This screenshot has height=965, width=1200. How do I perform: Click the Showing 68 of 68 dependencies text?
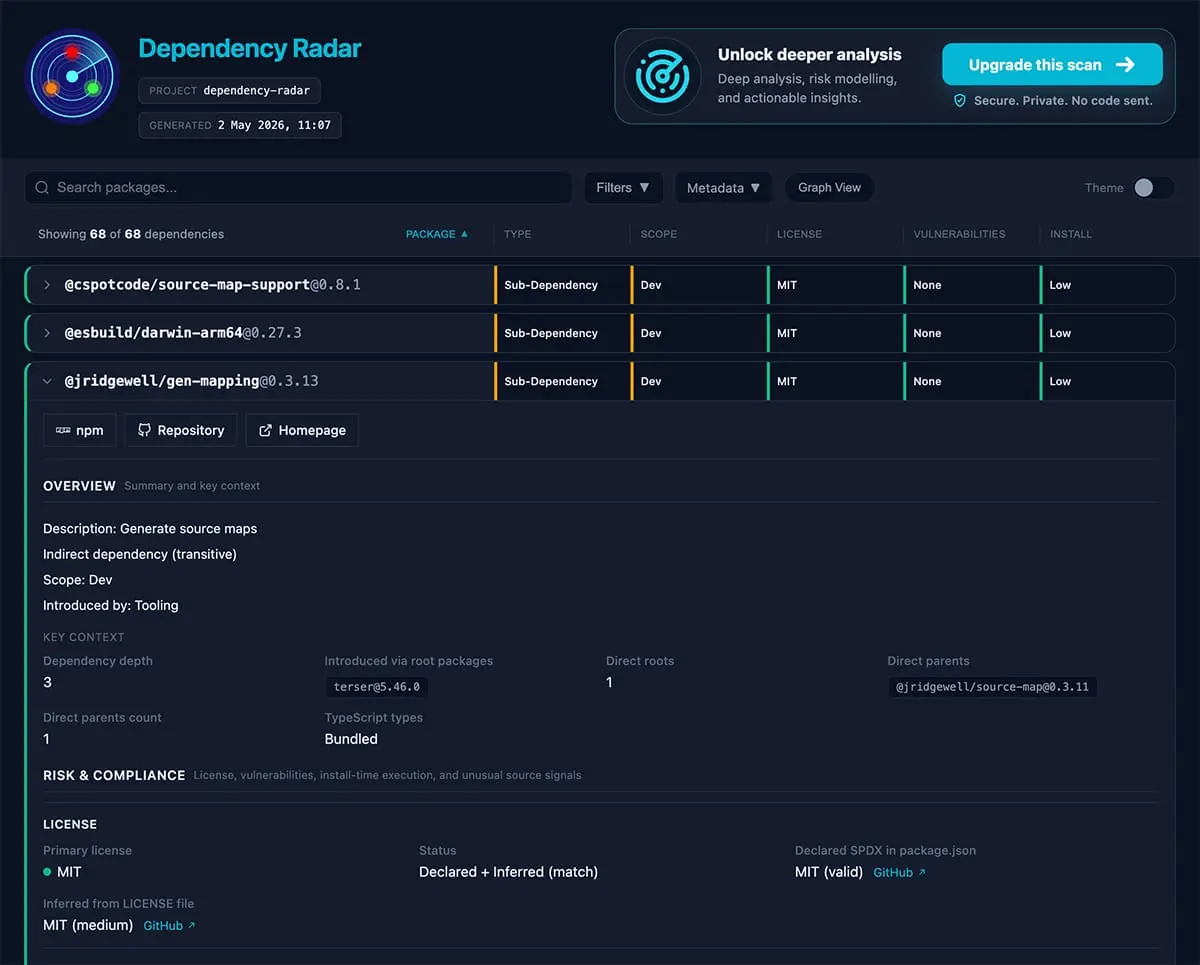(131, 234)
